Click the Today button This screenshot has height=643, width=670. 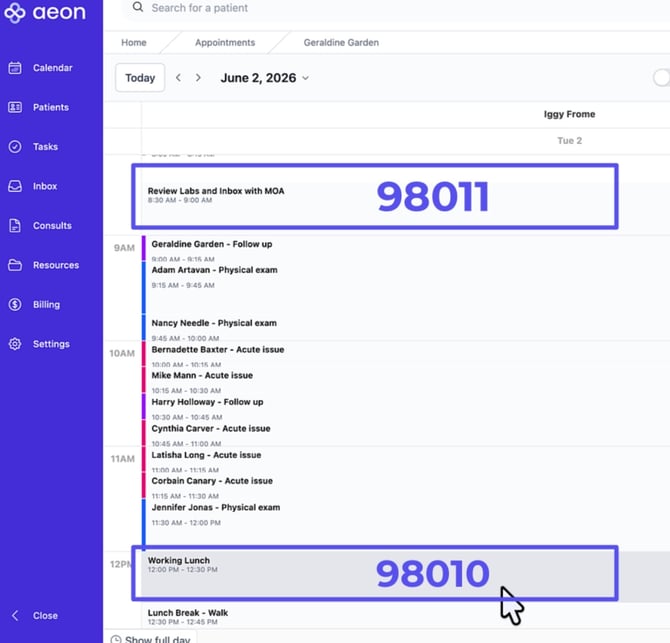pyautogui.click(x=140, y=78)
